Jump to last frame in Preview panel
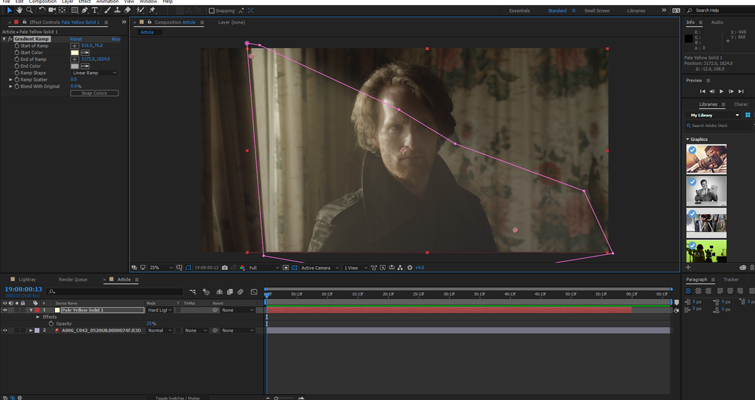Image resolution: width=755 pixels, height=400 pixels. point(740,91)
